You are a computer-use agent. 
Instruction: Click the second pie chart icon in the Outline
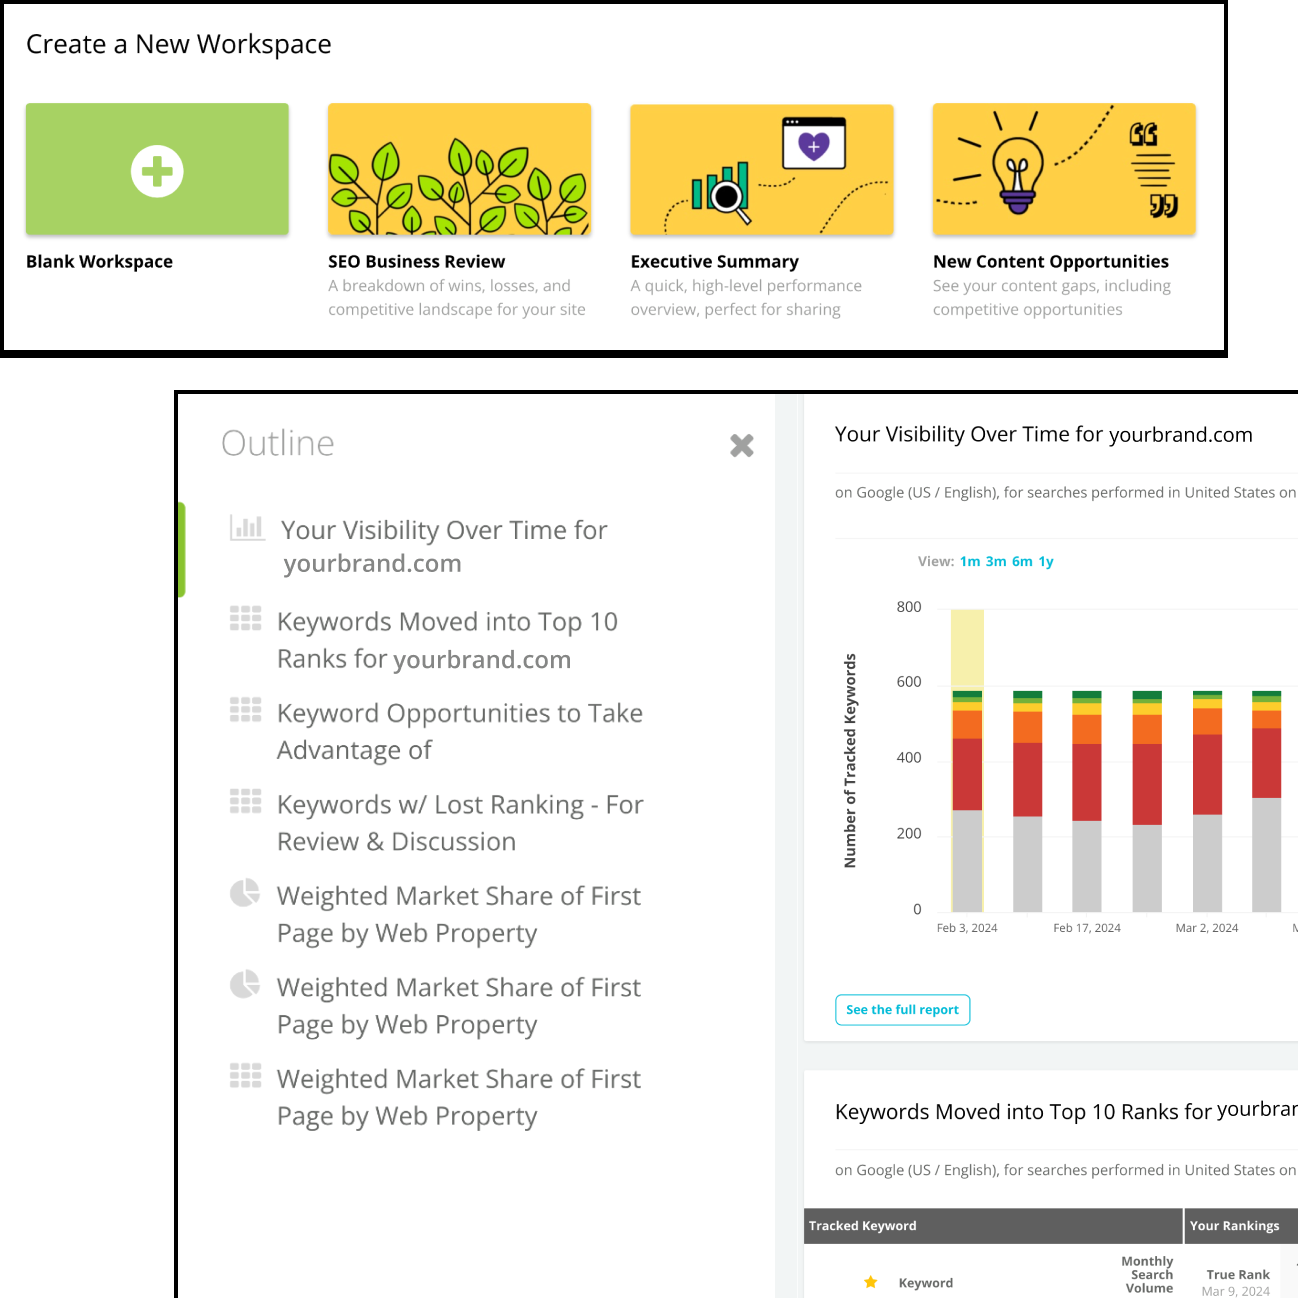(x=245, y=984)
